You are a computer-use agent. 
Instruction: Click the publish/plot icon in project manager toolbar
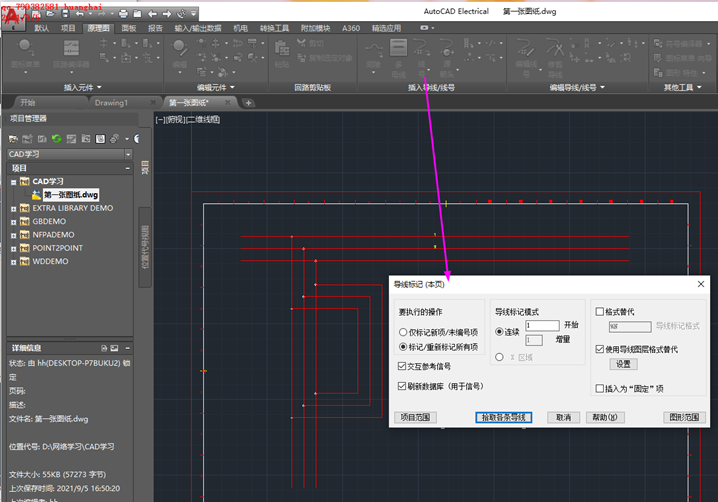point(114,138)
